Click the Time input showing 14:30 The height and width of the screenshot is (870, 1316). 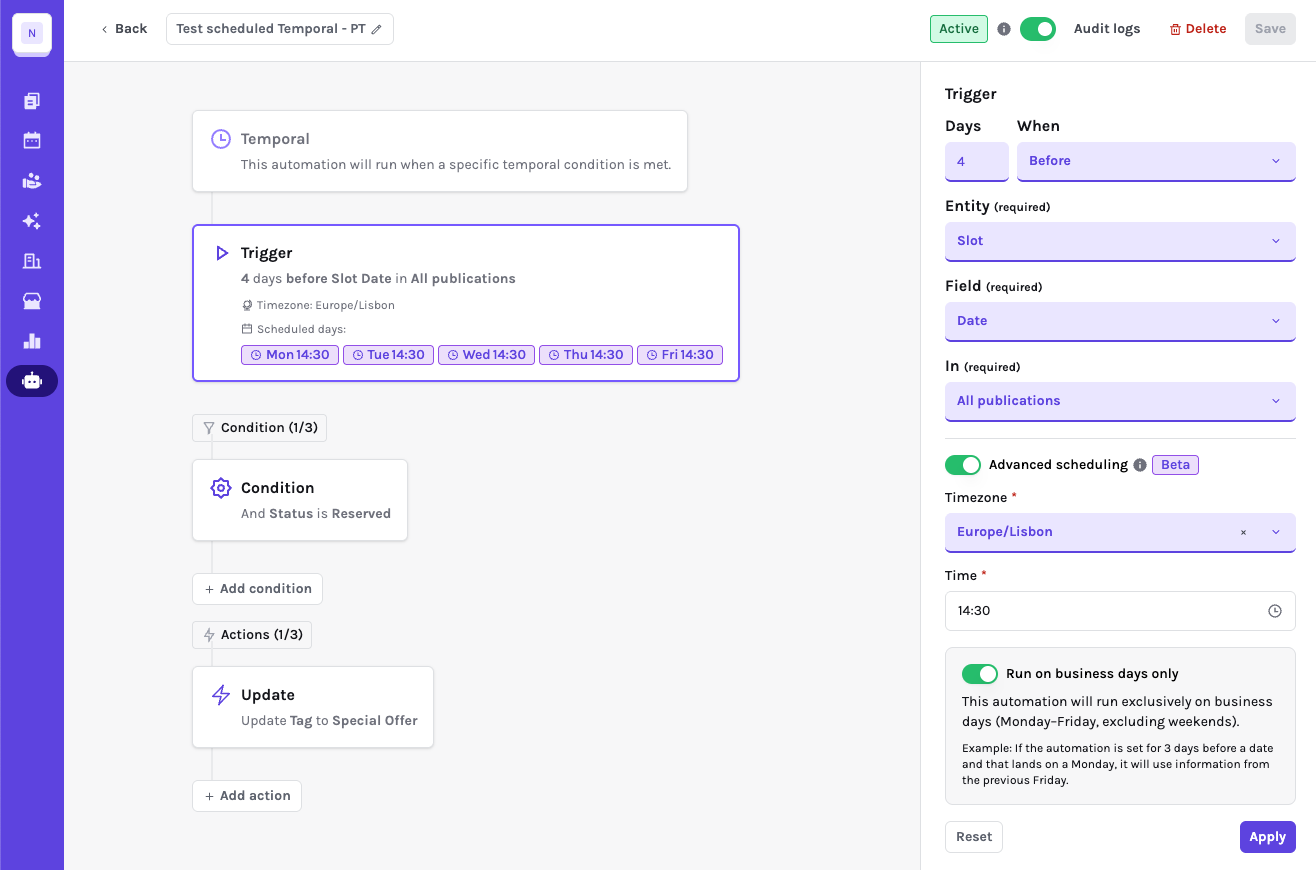(1120, 611)
